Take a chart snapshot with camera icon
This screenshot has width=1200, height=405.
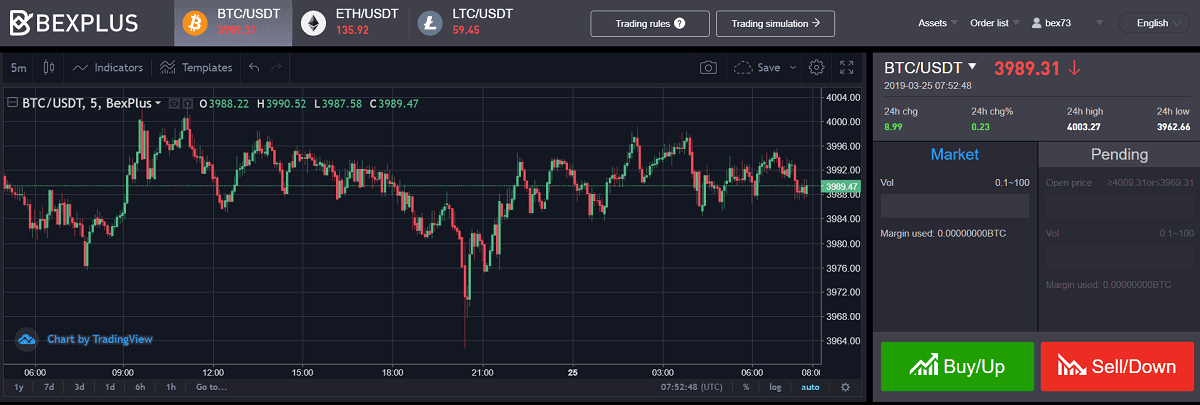[x=708, y=68]
